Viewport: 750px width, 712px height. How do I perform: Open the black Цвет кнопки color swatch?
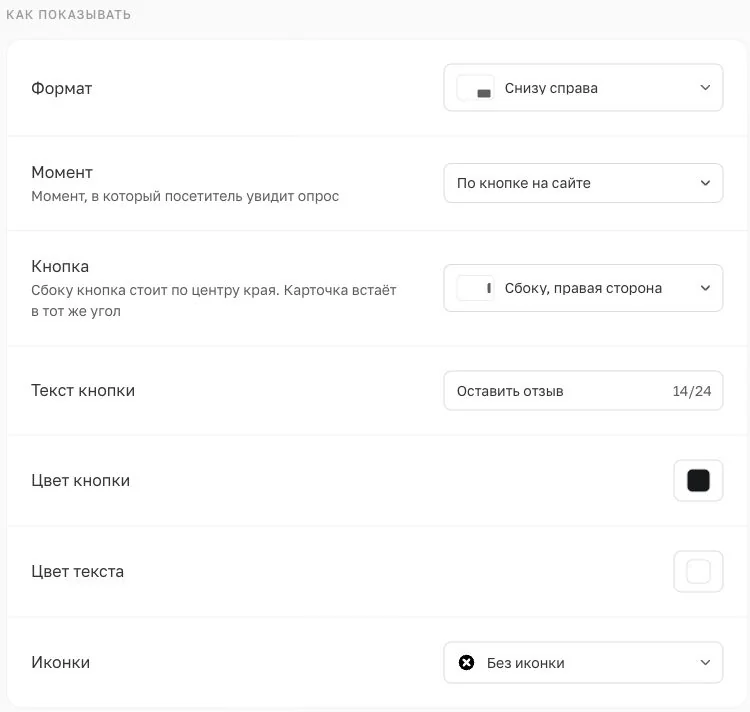pos(698,481)
